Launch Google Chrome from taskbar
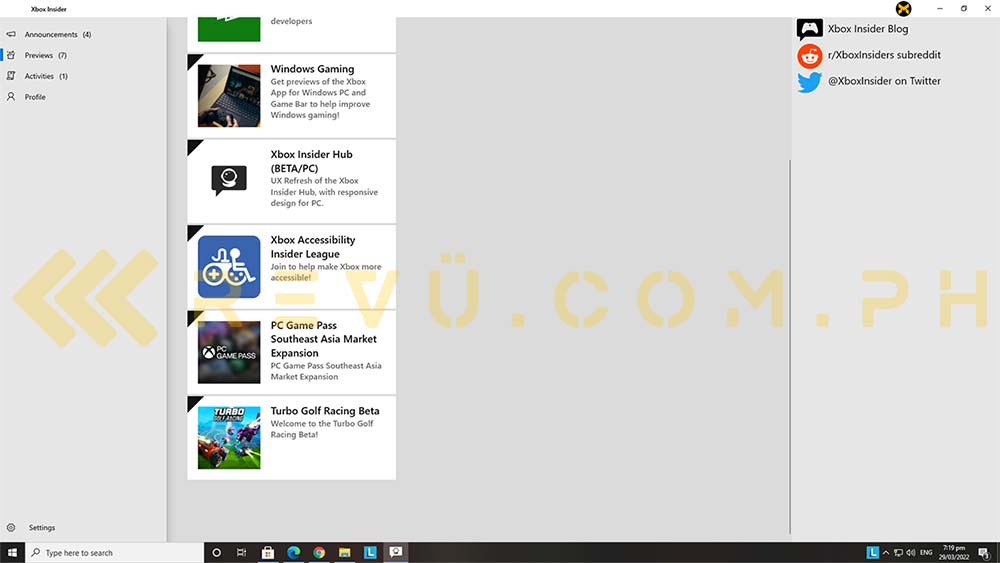 319,552
